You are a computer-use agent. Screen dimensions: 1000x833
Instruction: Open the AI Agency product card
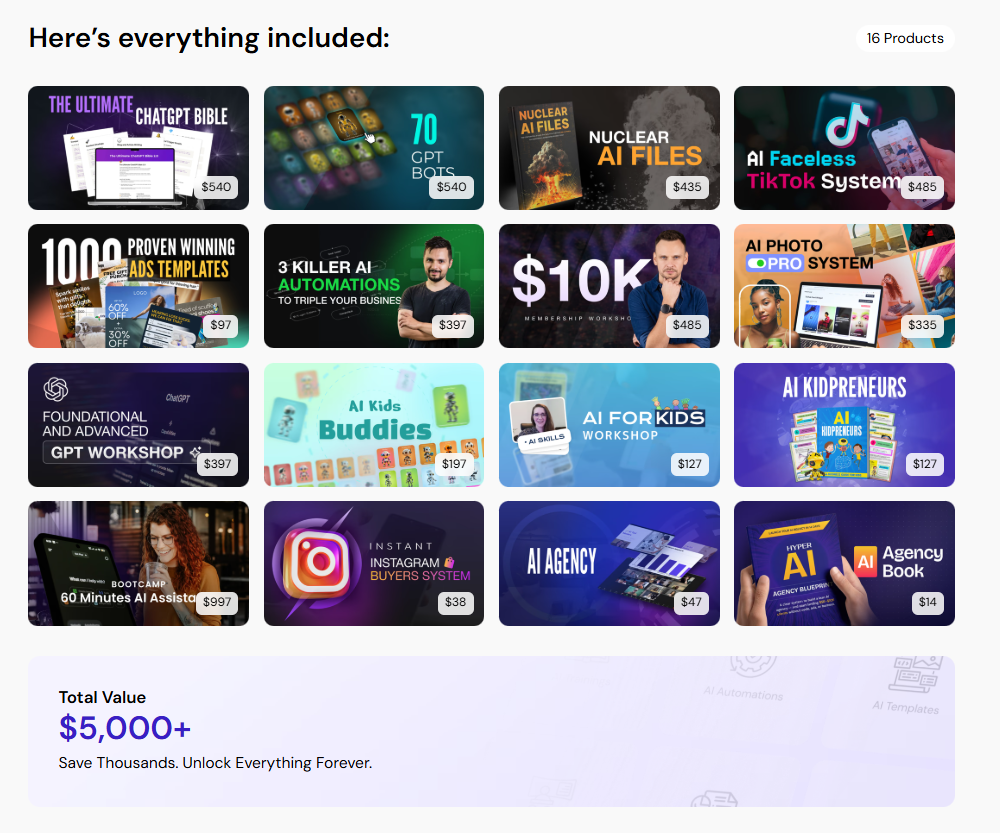(609, 563)
